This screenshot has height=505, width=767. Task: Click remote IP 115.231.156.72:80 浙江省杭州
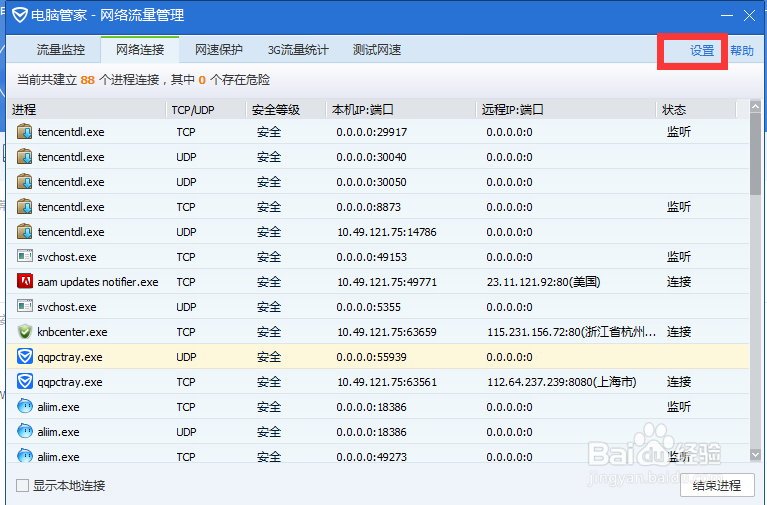pyautogui.click(x=571, y=332)
